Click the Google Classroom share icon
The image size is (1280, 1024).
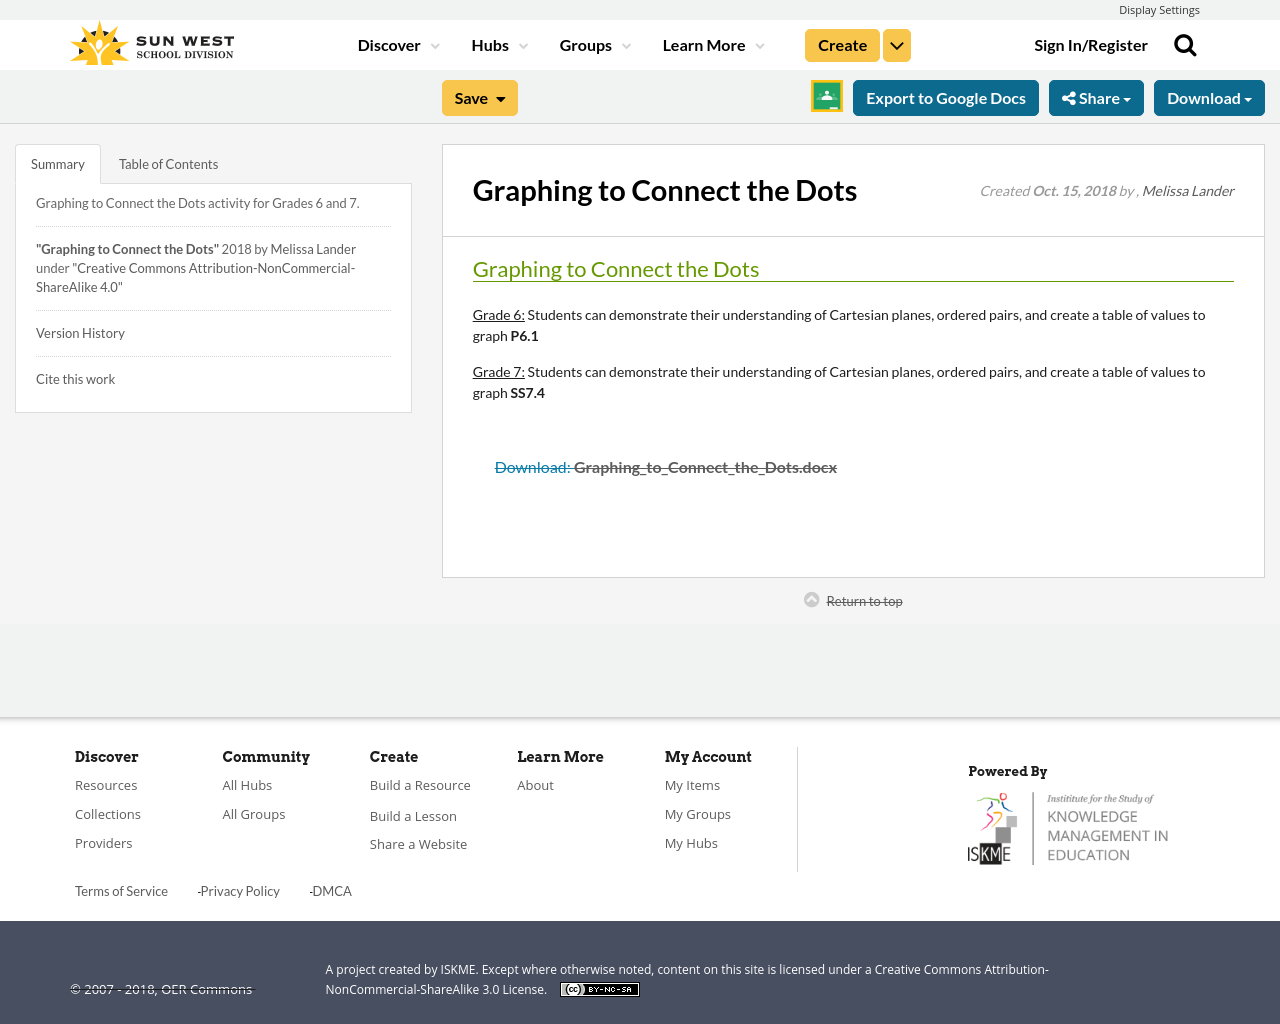point(826,97)
